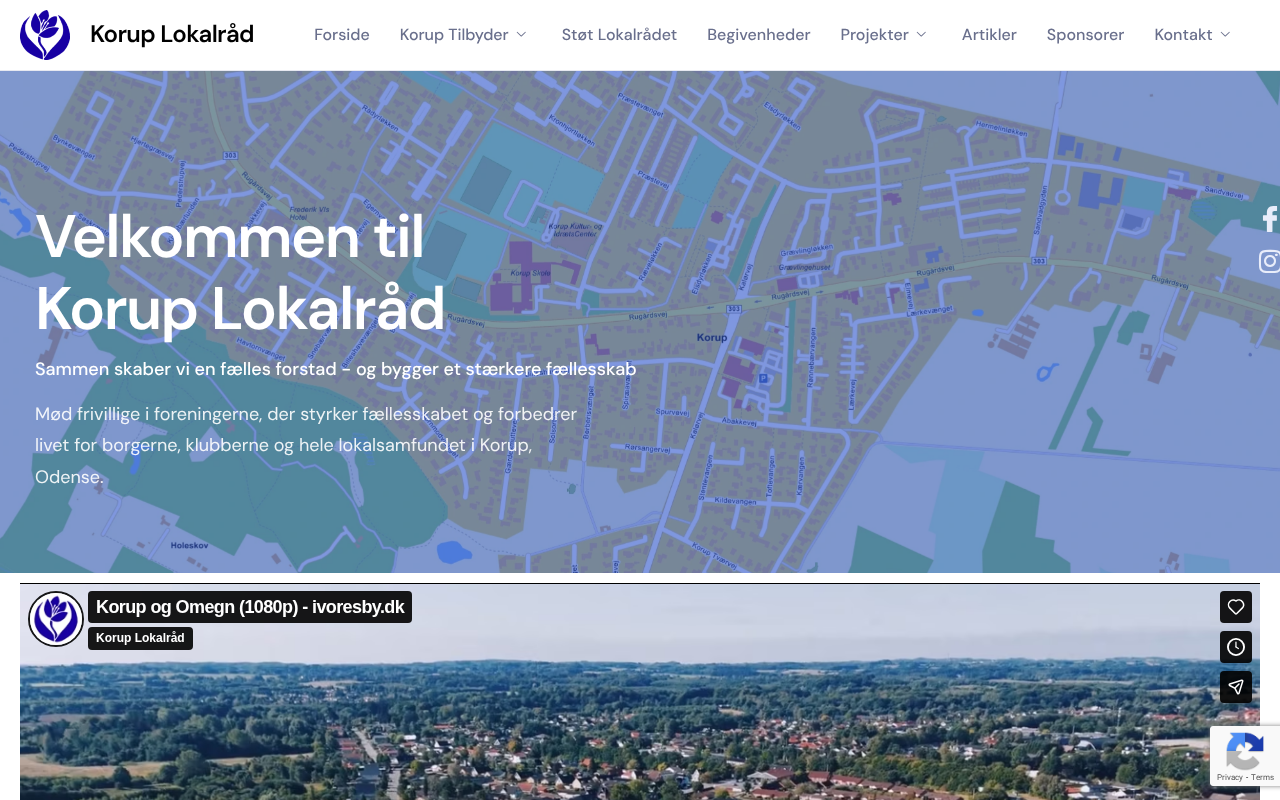Share the video via paper plane icon
The width and height of the screenshot is (1280, 800).
click(x=1236, y=687)
